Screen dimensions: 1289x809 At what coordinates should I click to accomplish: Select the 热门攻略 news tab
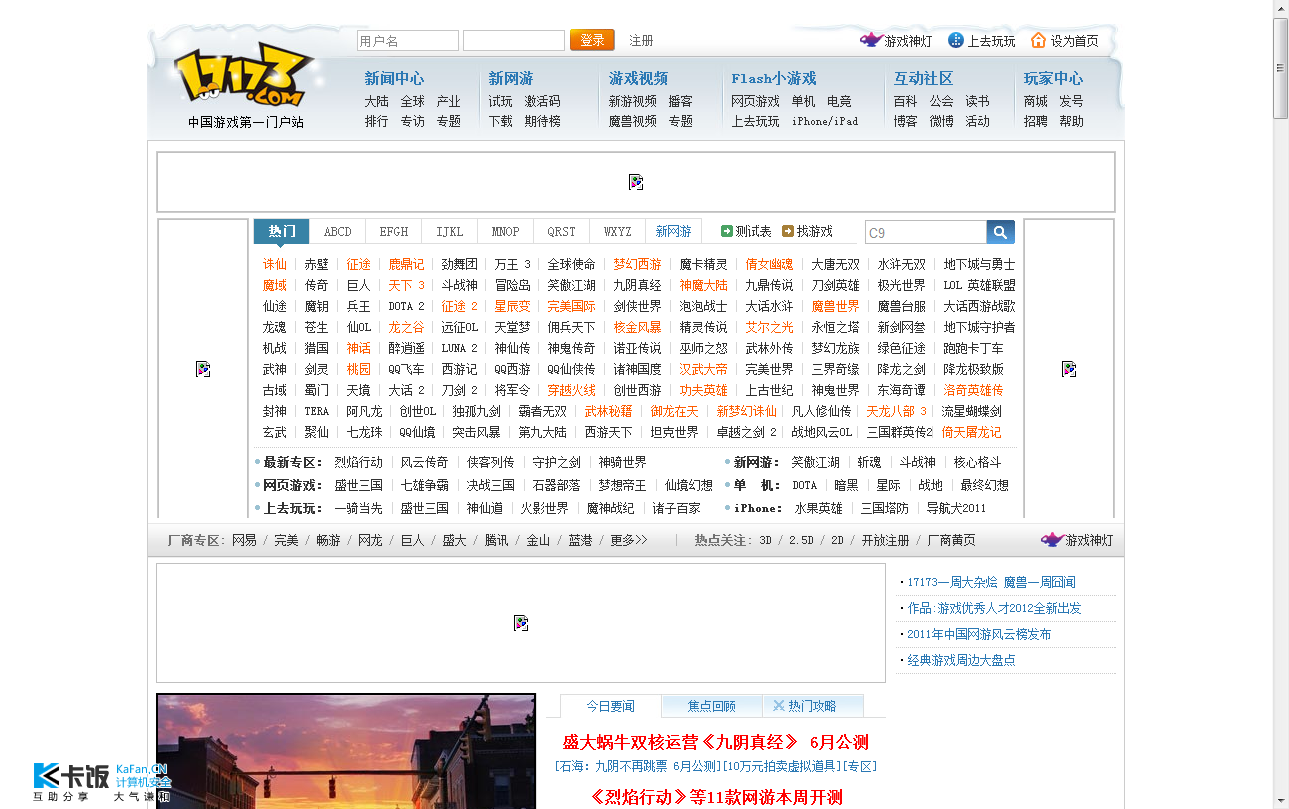(813, 706)
